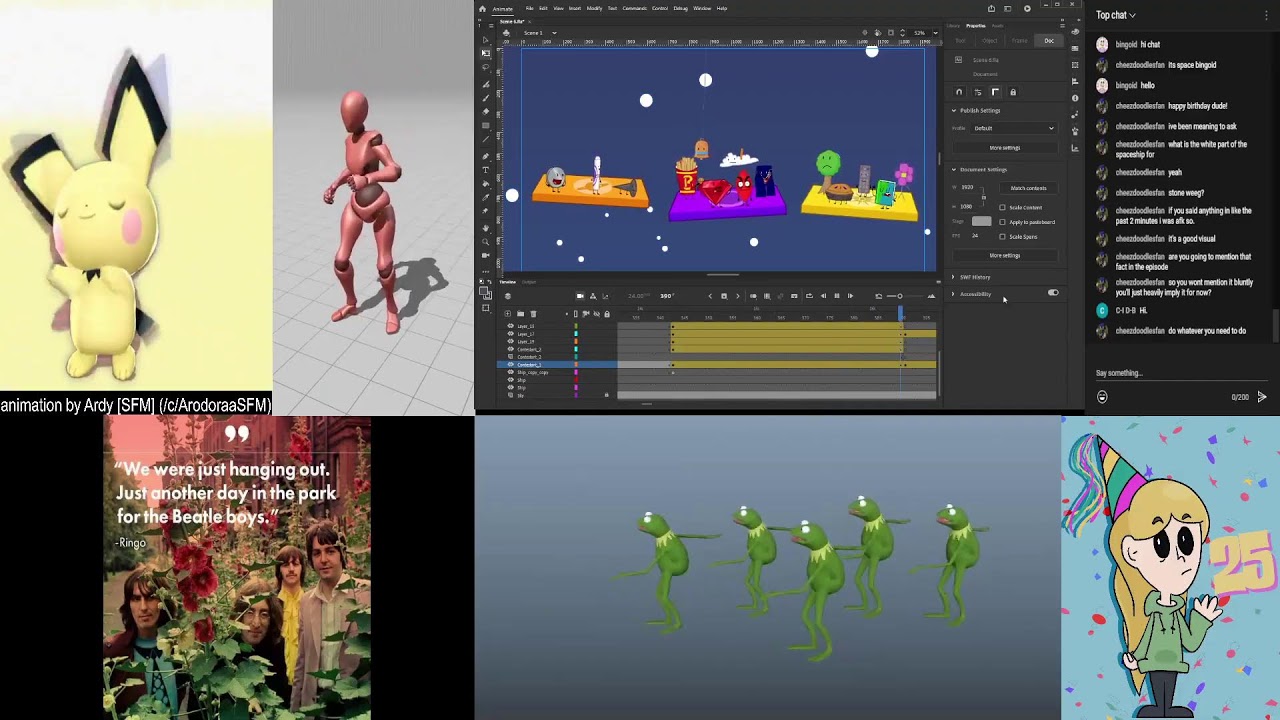Click the workspace switcher icon
The image size is (1280, 720).
[x=1007, y=8]
